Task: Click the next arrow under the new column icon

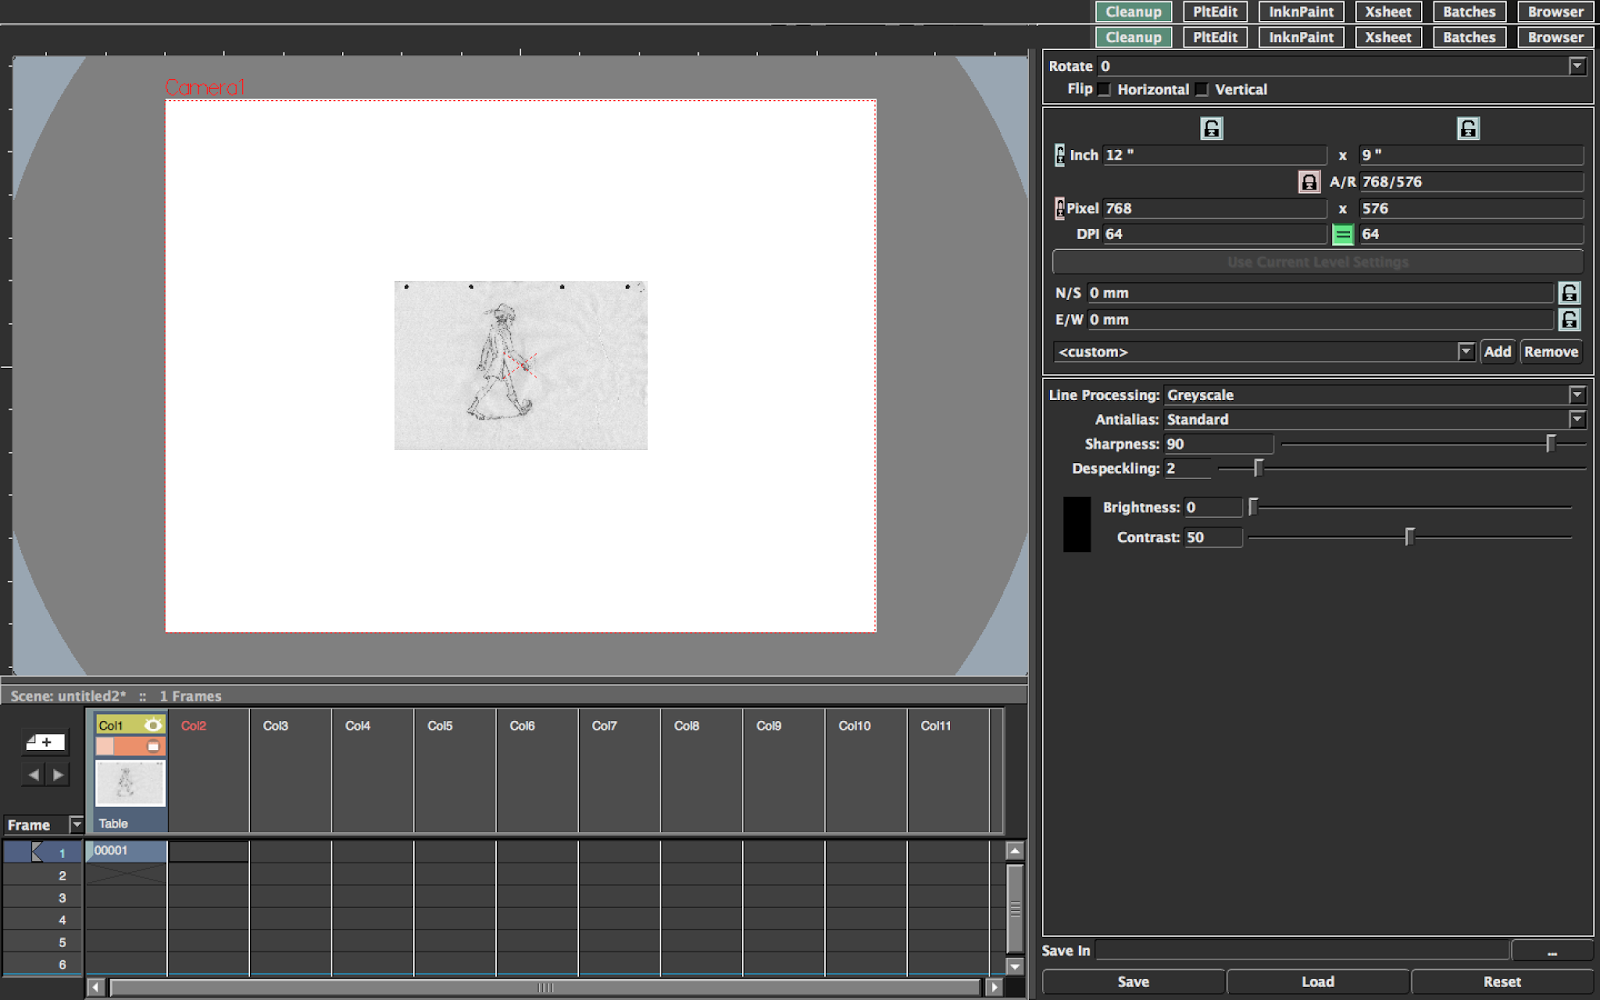Action: tap(58, 774)
